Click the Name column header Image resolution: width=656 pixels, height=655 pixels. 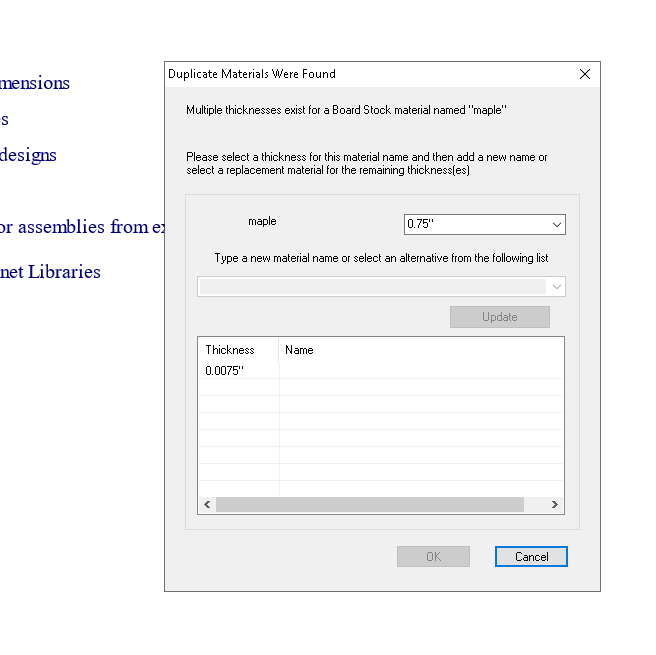click(x=300, y=350)
